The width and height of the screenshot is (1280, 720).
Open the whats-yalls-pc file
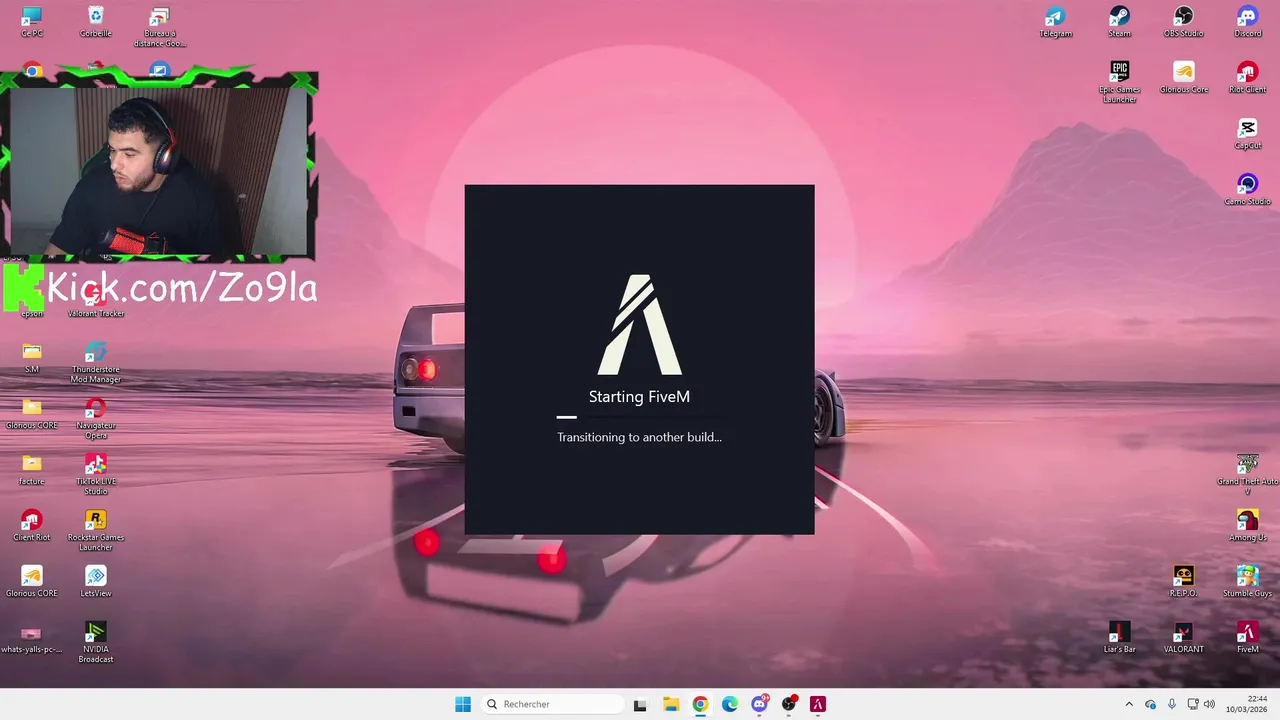point(32,638)
